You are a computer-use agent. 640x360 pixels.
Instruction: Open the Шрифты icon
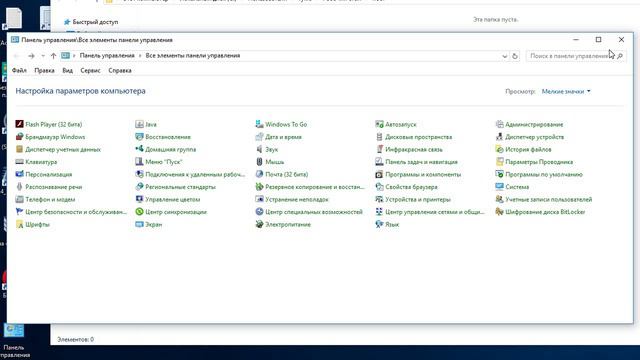point(19,224)
